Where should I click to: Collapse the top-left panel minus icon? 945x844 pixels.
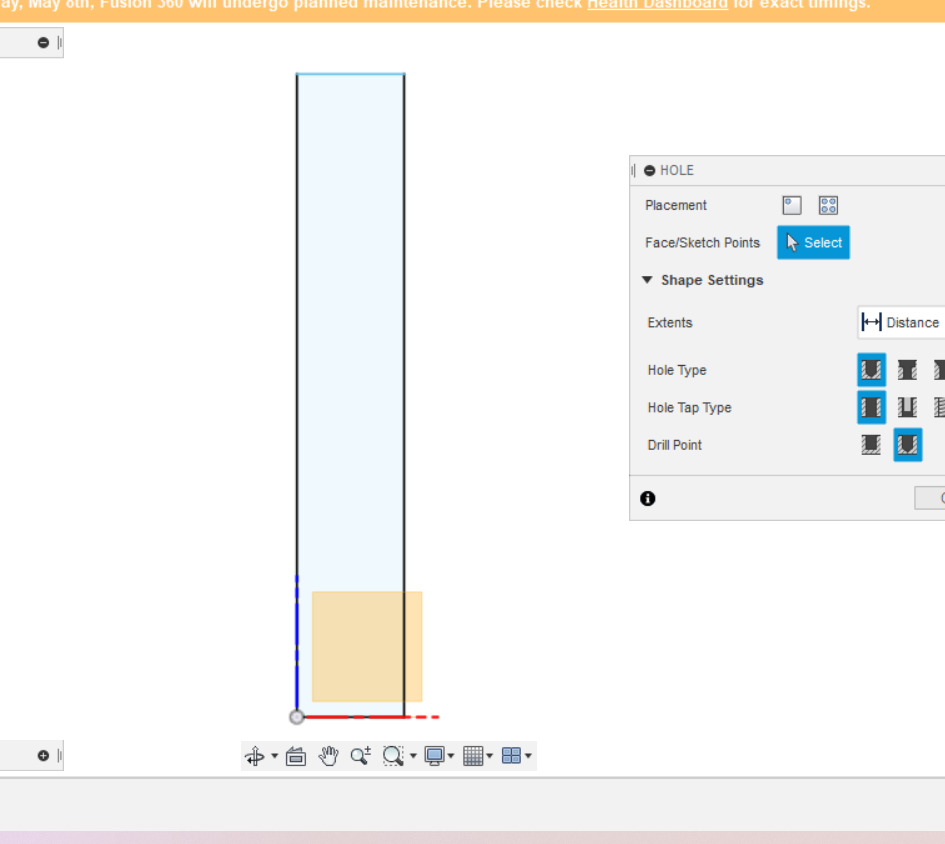tap(43, 43)
